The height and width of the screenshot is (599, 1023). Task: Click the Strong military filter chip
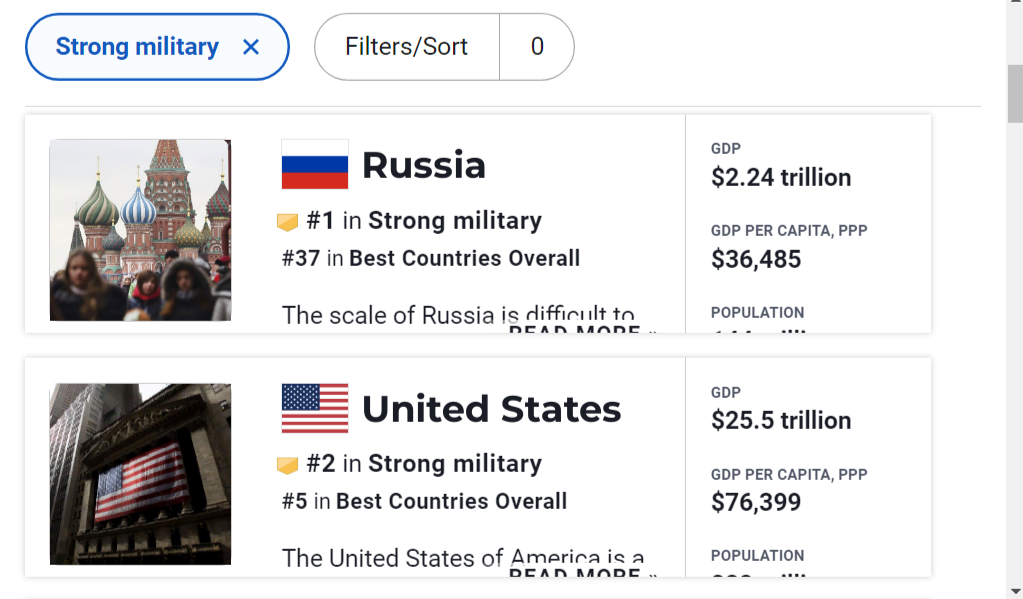click(x=157, y=47)
